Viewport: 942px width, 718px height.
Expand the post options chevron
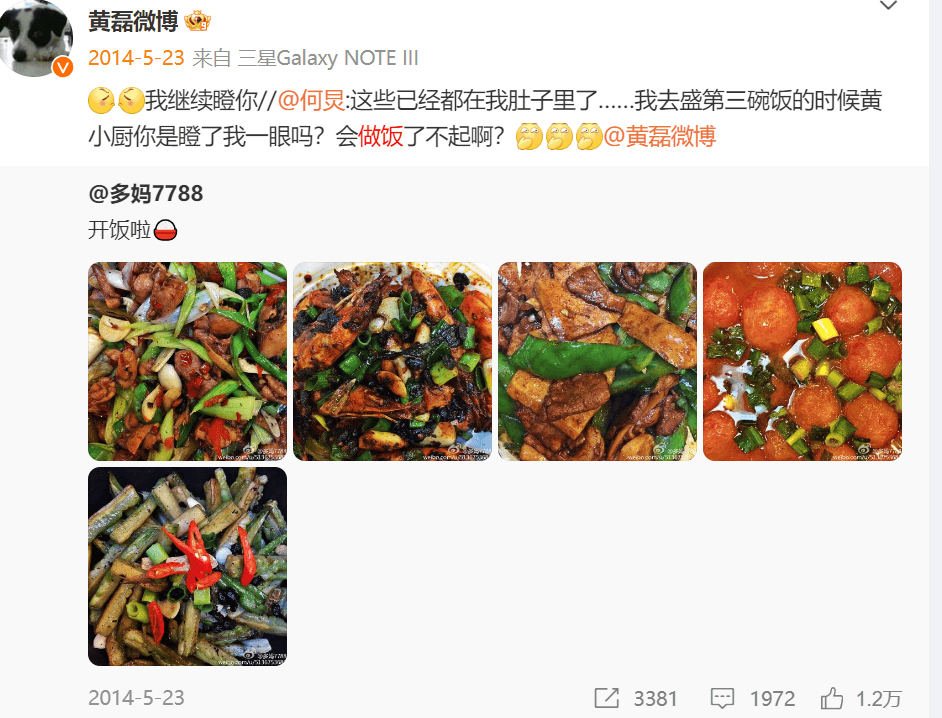(888, 6)
